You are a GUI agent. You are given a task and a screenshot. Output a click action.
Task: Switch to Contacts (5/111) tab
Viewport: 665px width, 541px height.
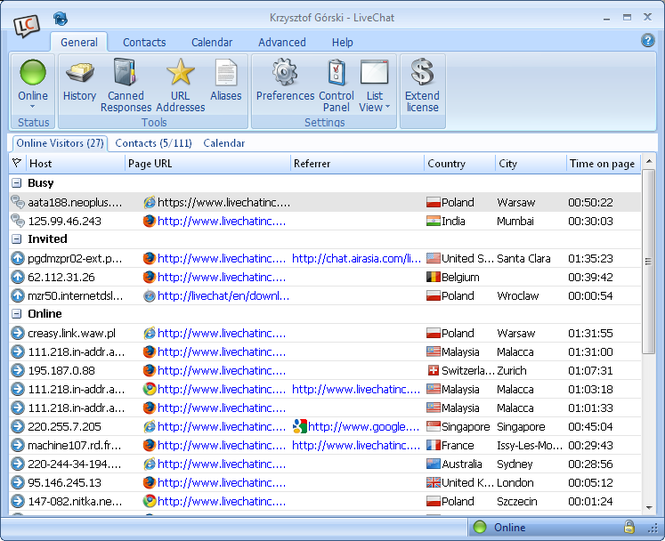154,143
